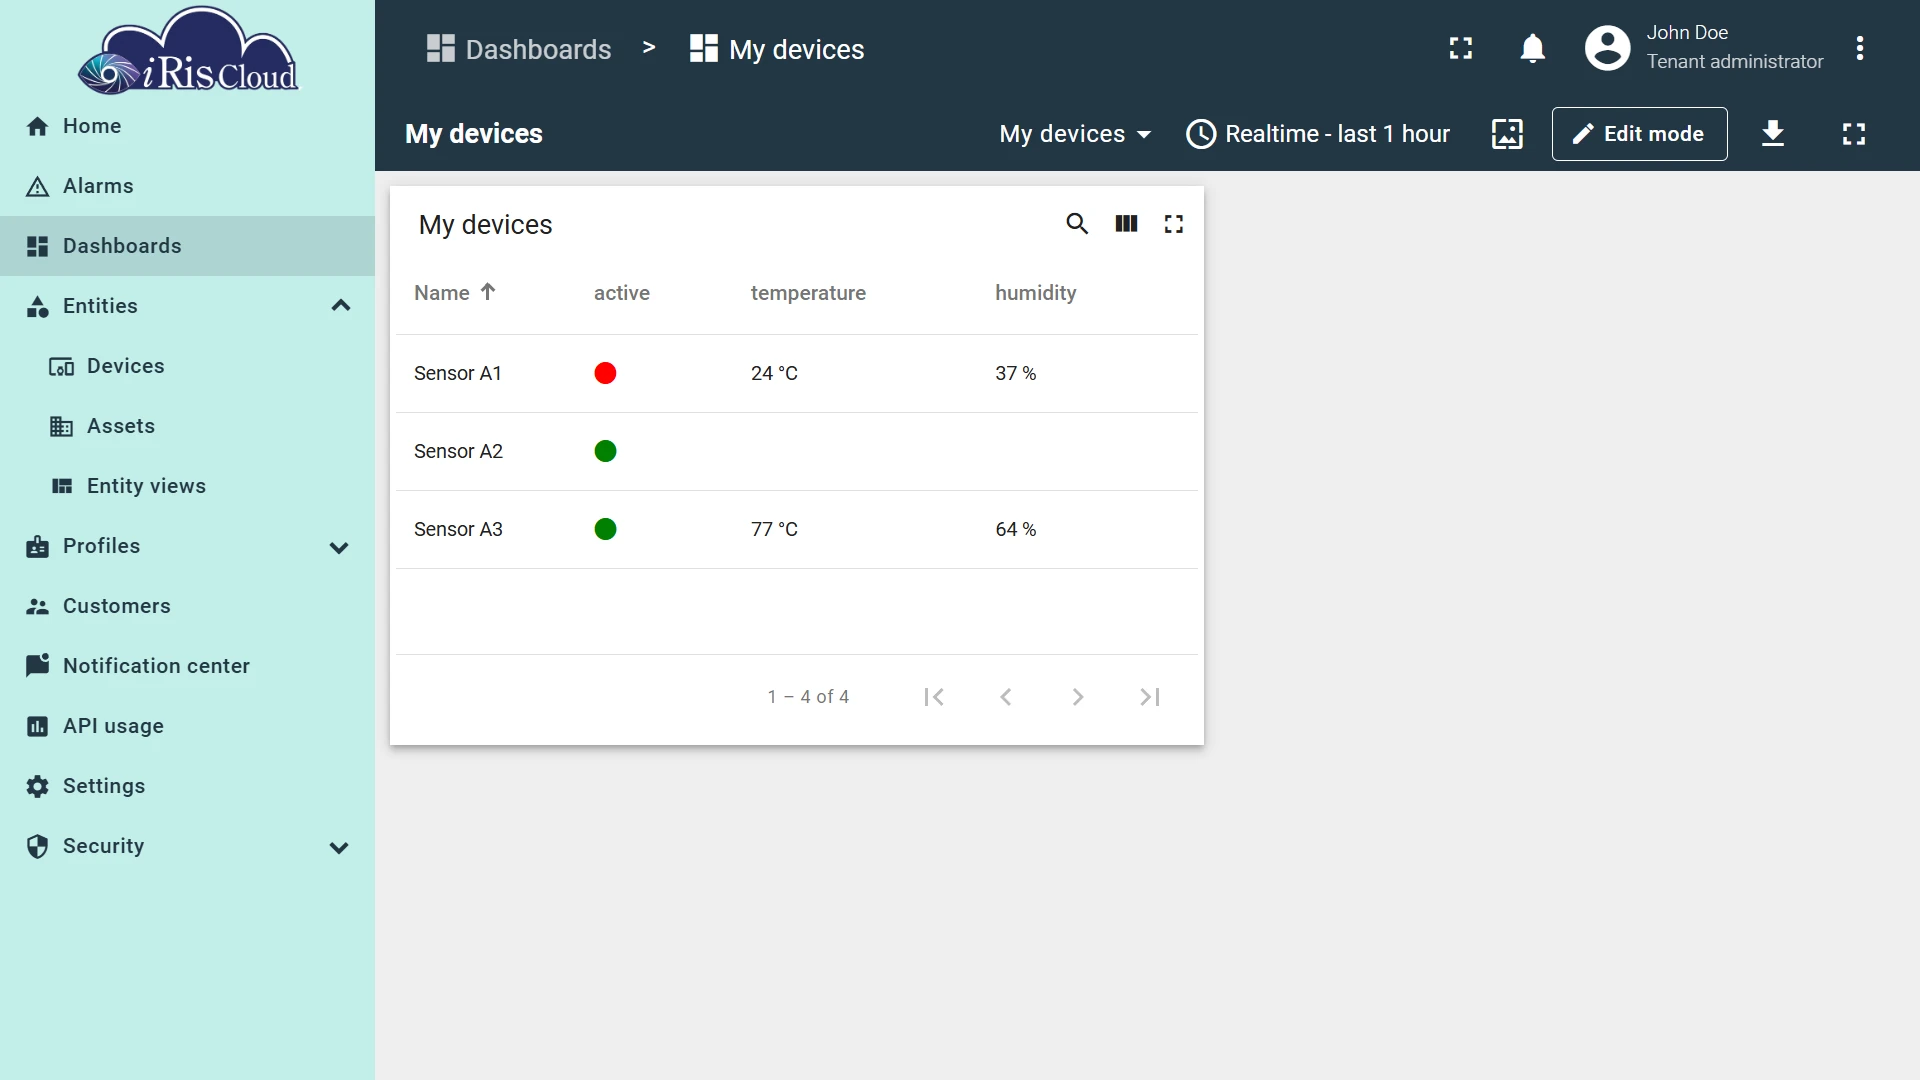Viewport: 1920px width, 1080px height.
Task: Click the iRisCloud logo
Action: point(188,51)
